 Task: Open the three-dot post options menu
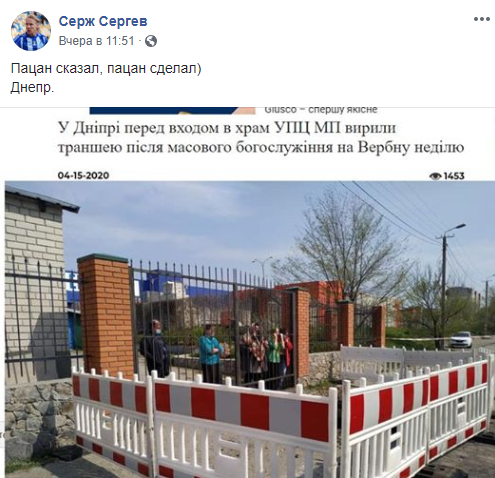coord(482,19)
